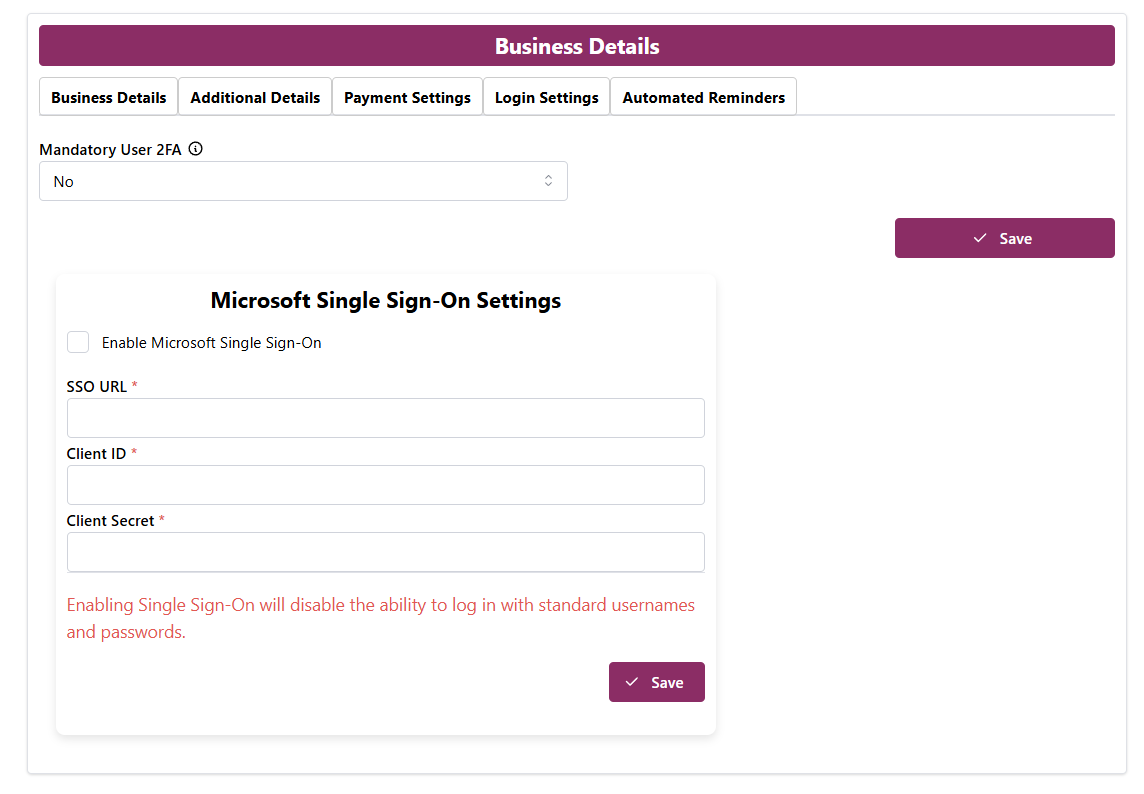Click the checkmark icon on the top Save button
This screenshot has height=794, width=1144.
[980, 238]
